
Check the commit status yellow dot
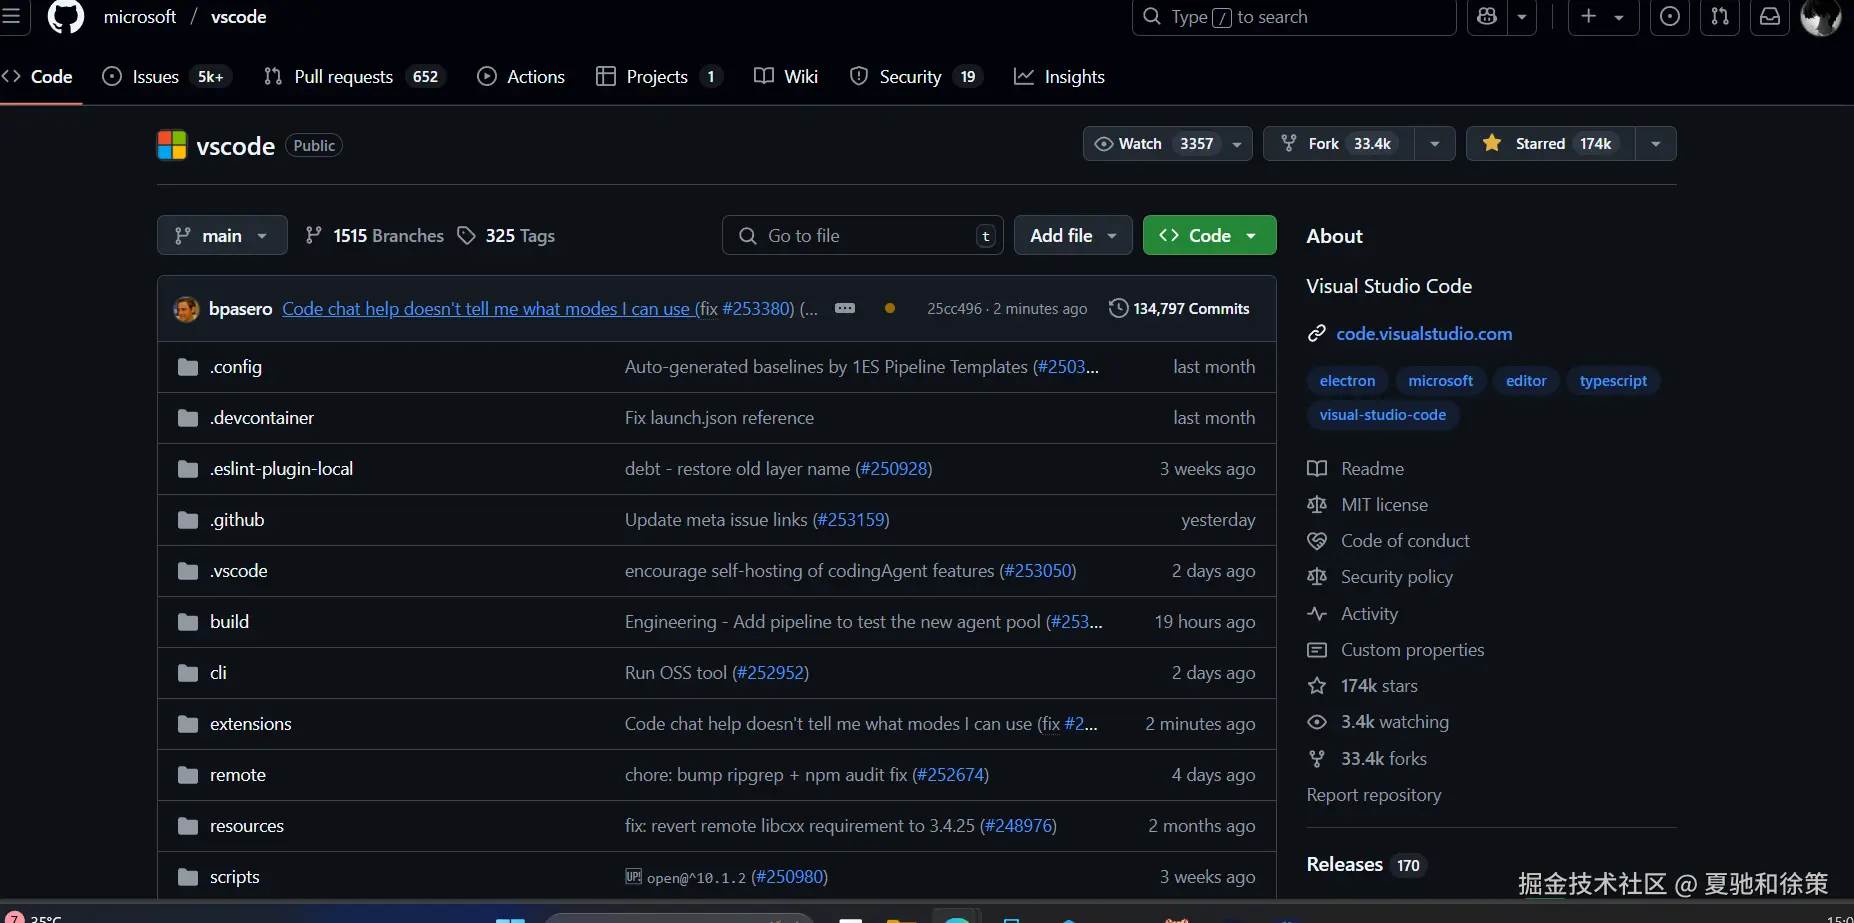[889, 308]
